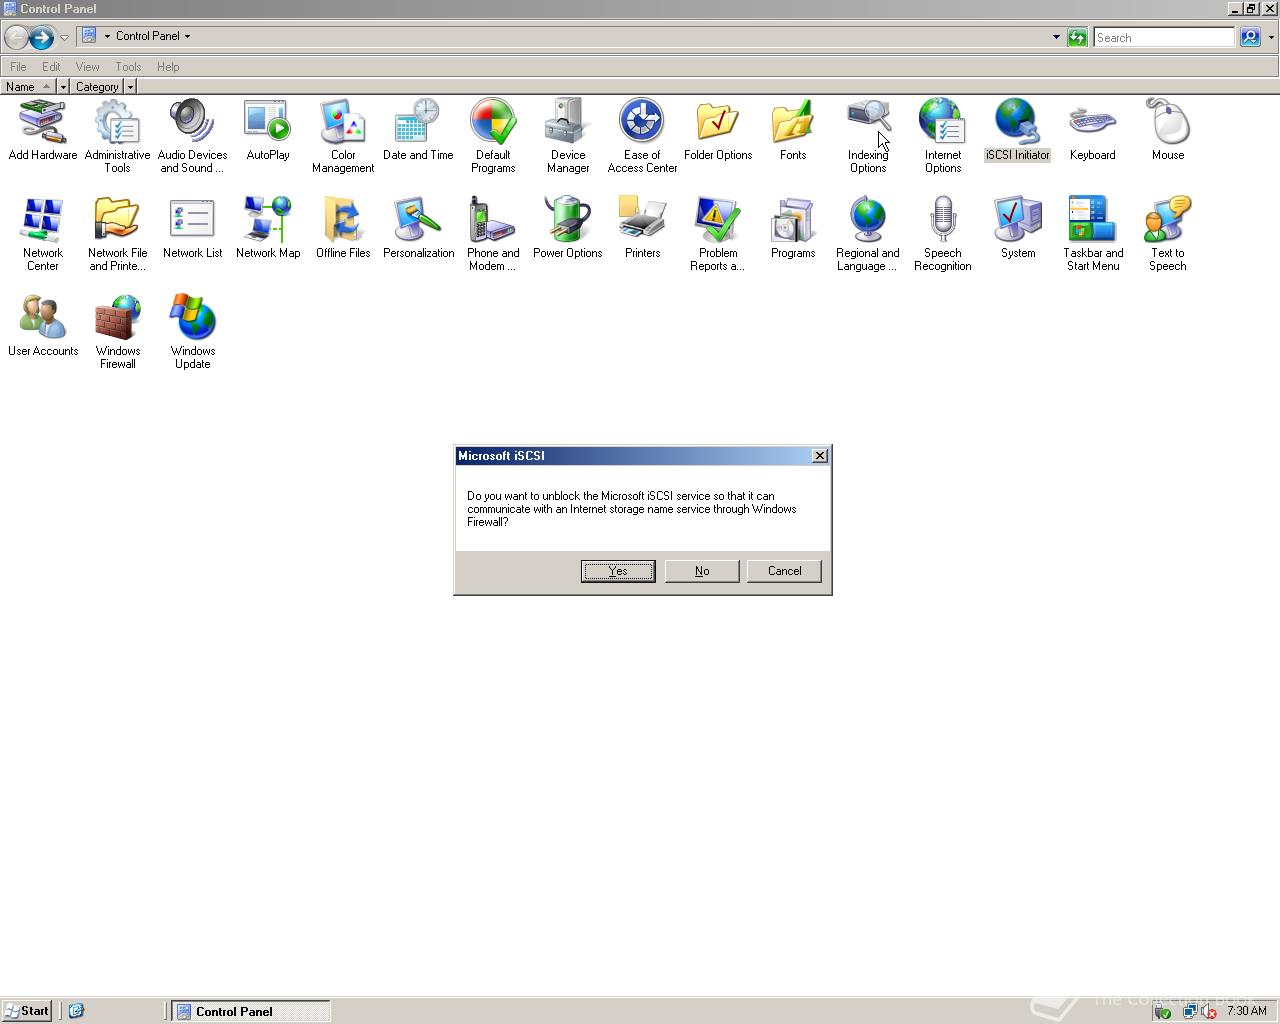Click Yes in the Microsoft iSCSI dialog
This screenshot has width=1280, height=1024.
pos(618,571)
